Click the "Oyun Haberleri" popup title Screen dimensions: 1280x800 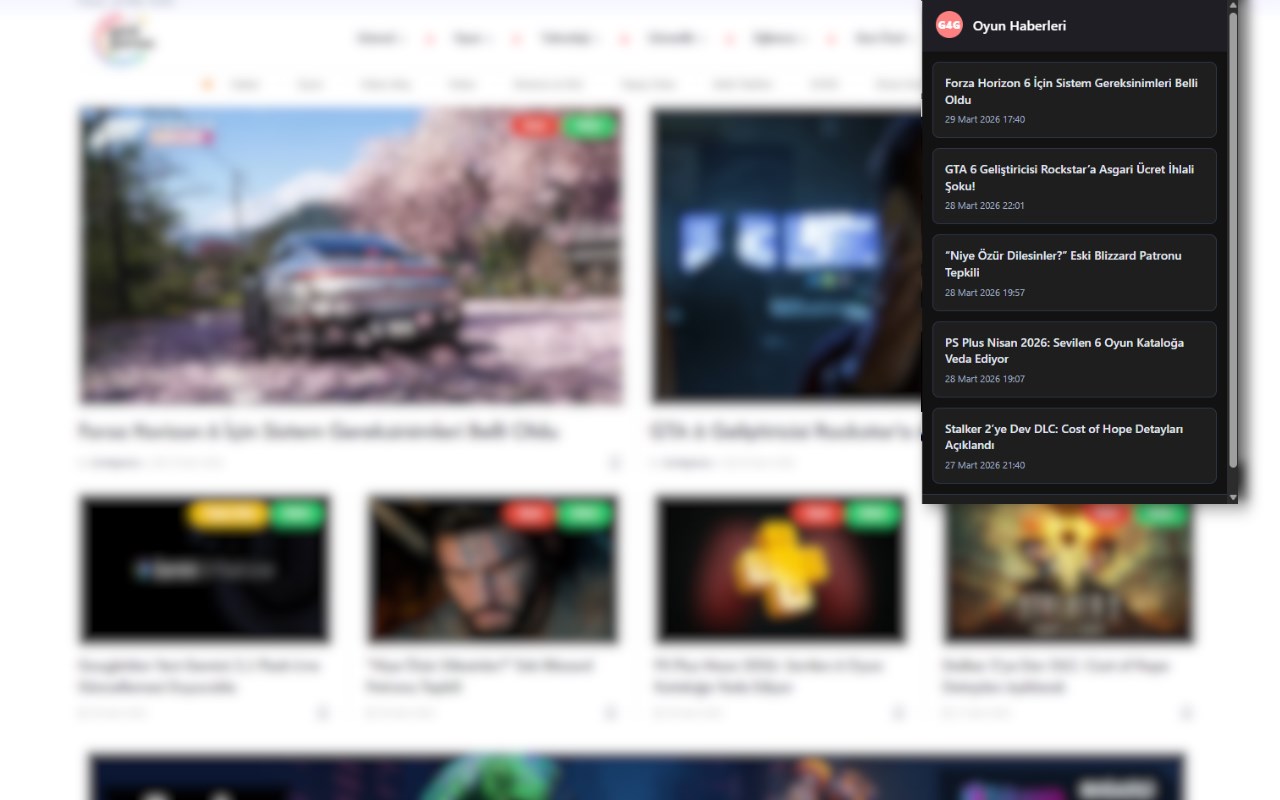coord(1019,26)
